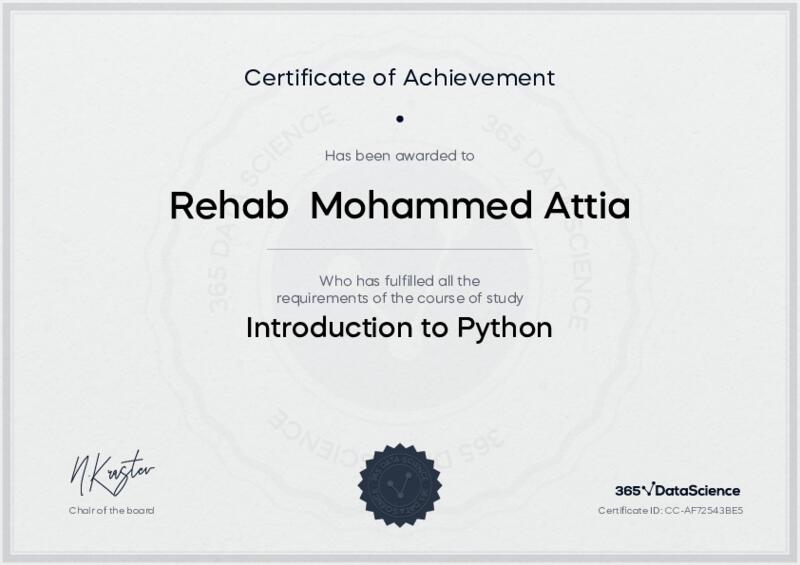Click the Certificate of Achievement heading
The image size is (800, 565).
coord(399,77)
